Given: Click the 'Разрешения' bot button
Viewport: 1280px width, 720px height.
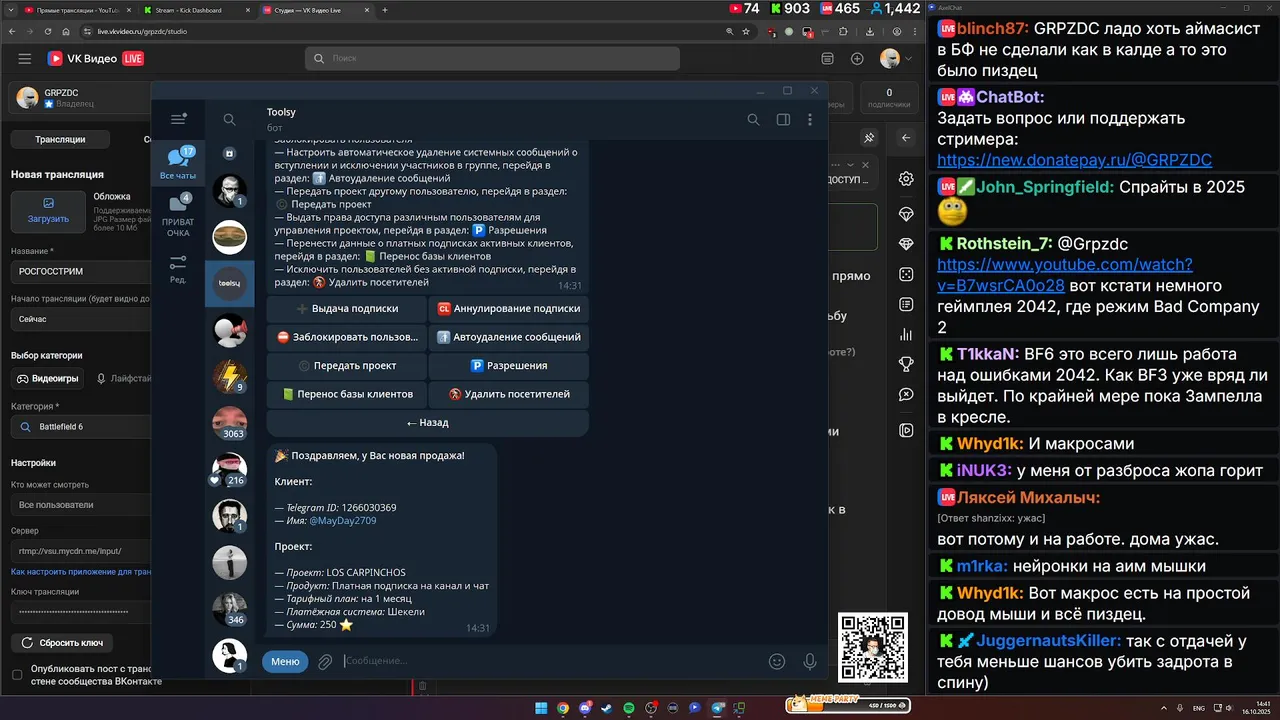Looking at the screenshot, I should [x=509, y=366].
